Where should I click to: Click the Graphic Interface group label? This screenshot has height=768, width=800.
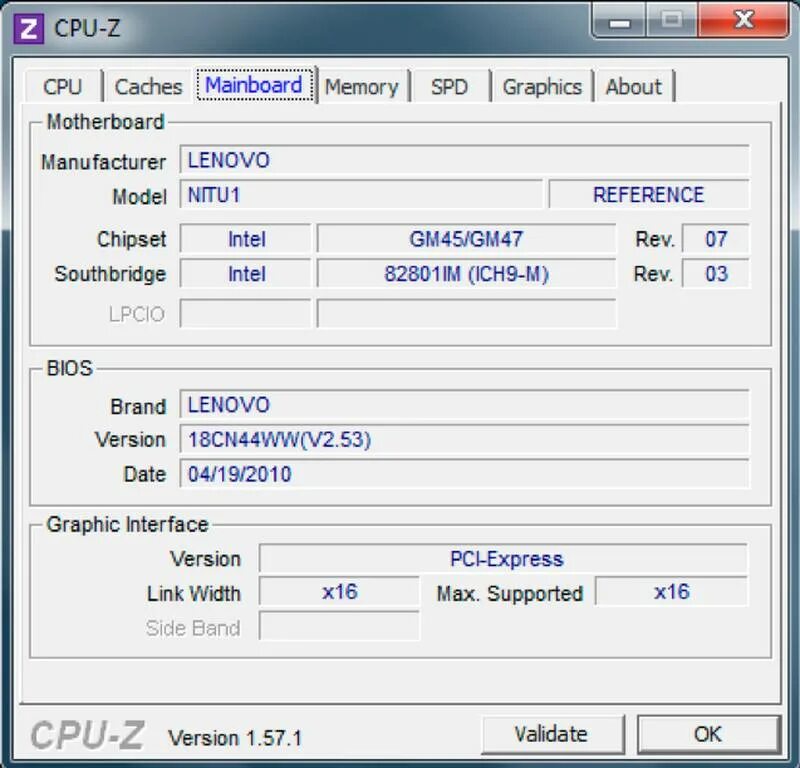pos(128,525)
